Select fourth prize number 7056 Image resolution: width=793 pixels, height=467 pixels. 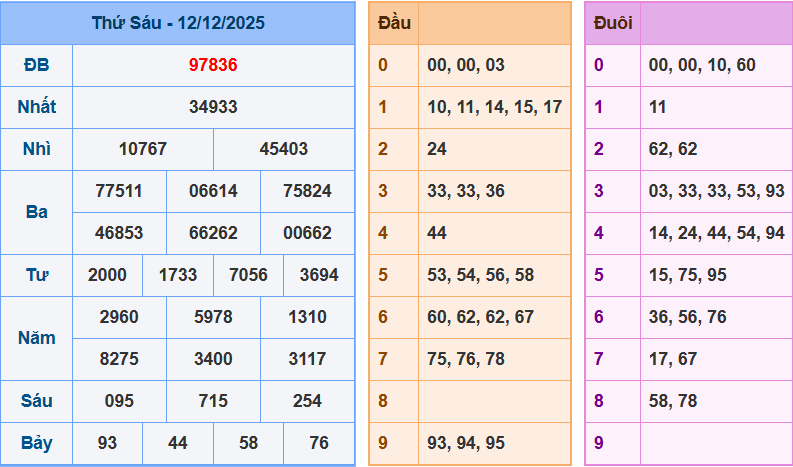tap(248, 275)
